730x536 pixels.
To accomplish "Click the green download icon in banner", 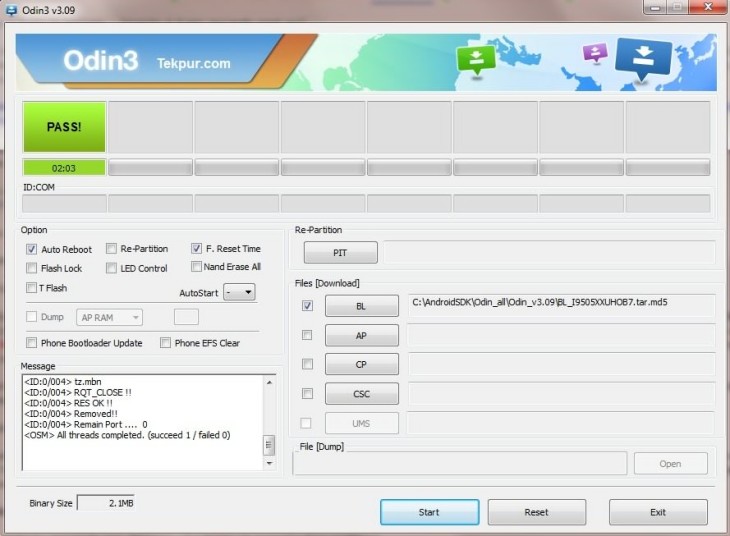I will pos(475,57).
